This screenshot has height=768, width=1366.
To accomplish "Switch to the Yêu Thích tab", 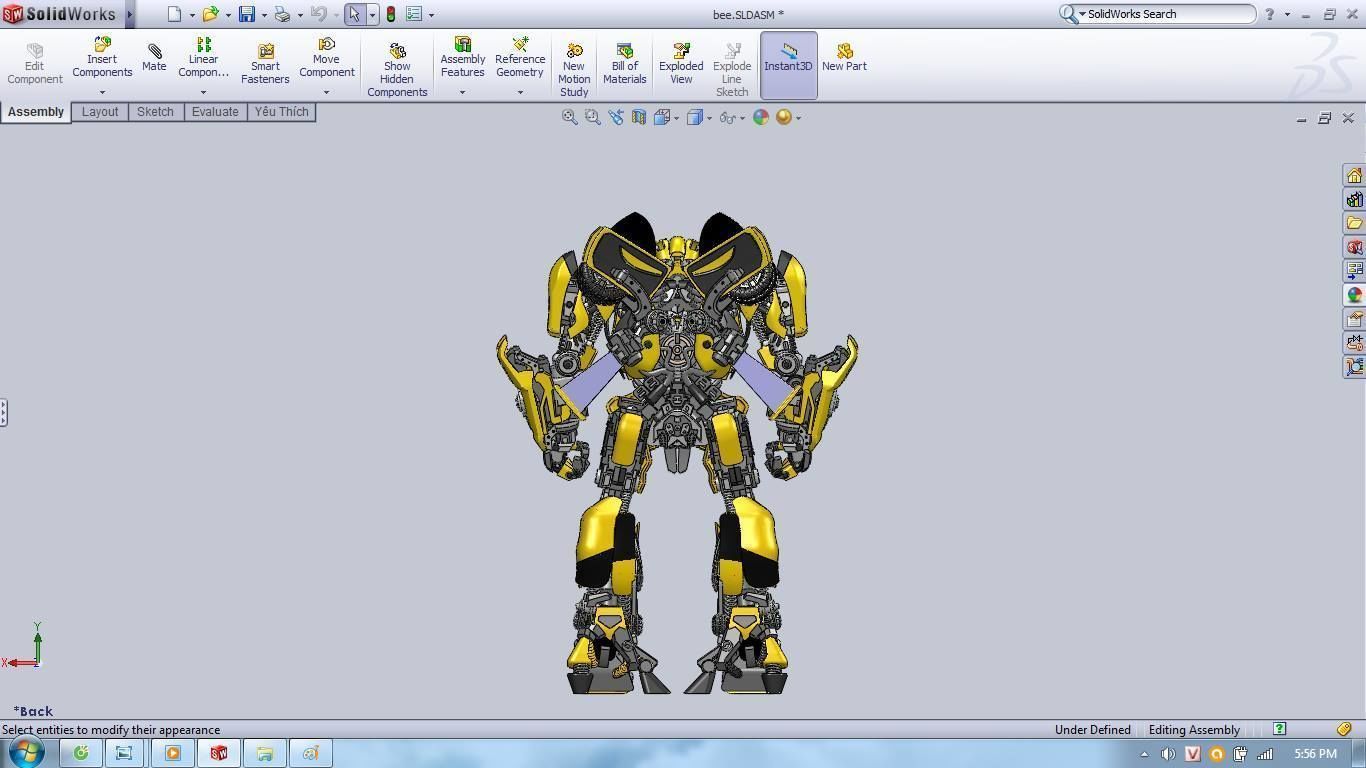I will click(x=281, y=112).
